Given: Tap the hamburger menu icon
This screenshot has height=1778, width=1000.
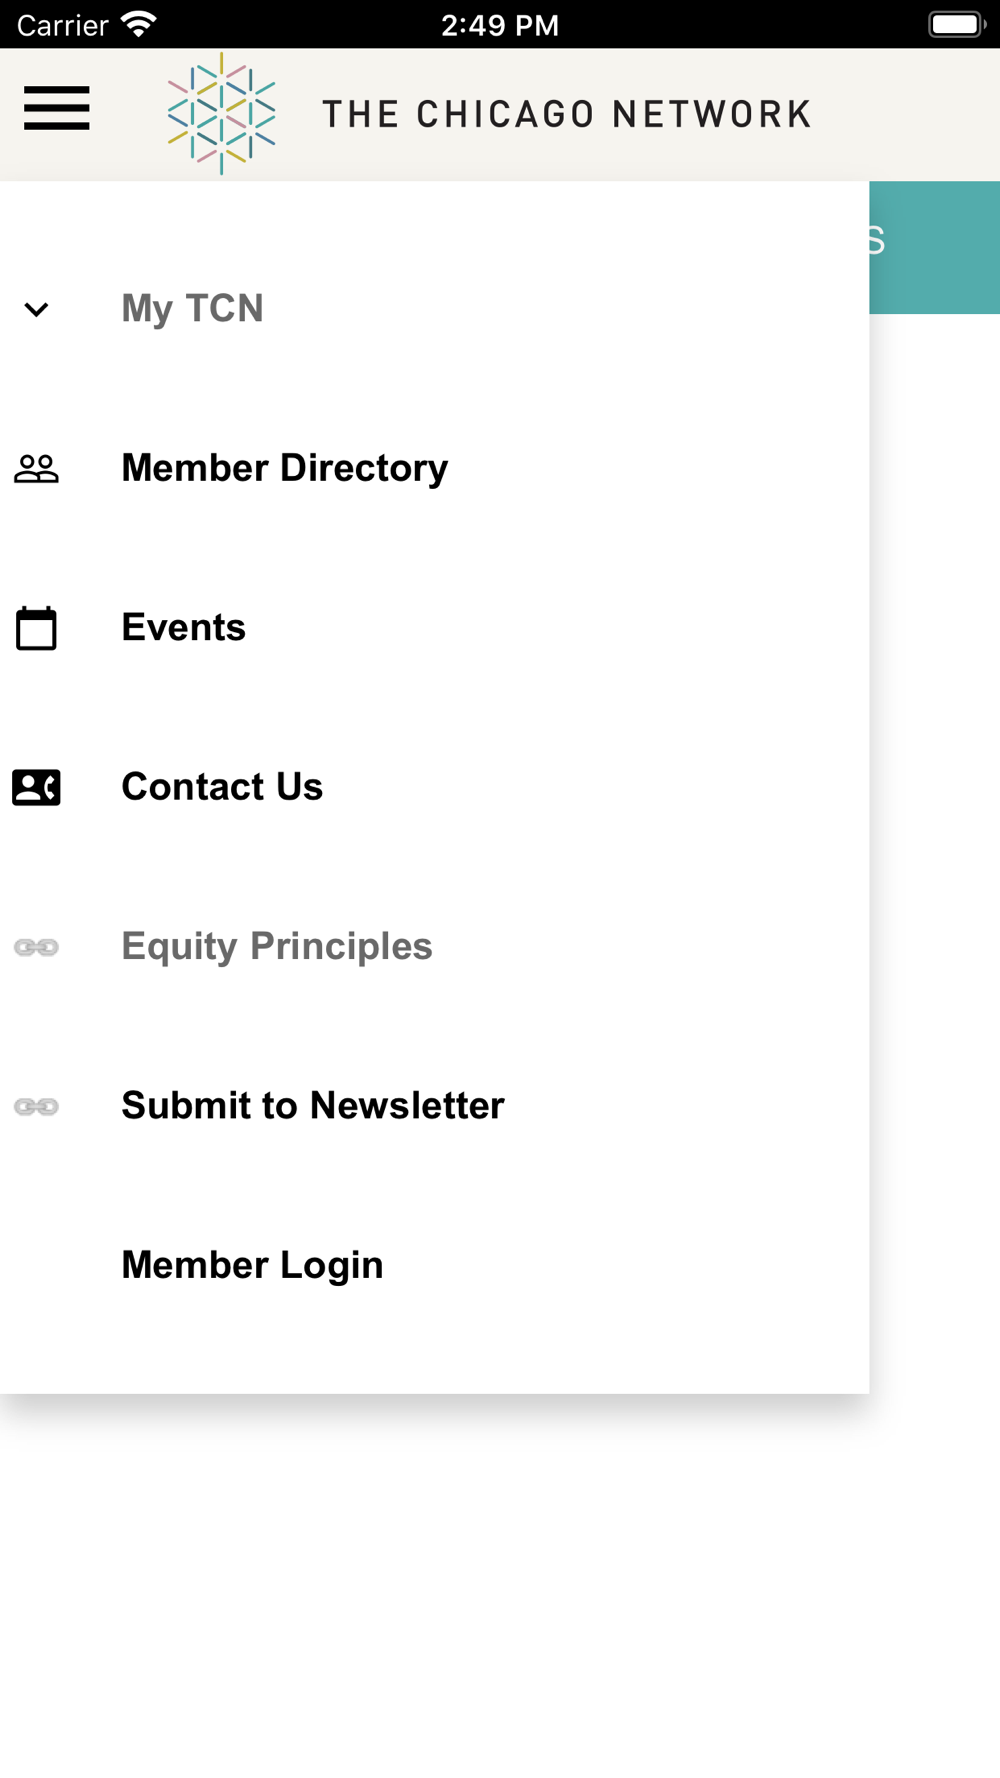Looking at the screenshot, I should click(57, 108).
